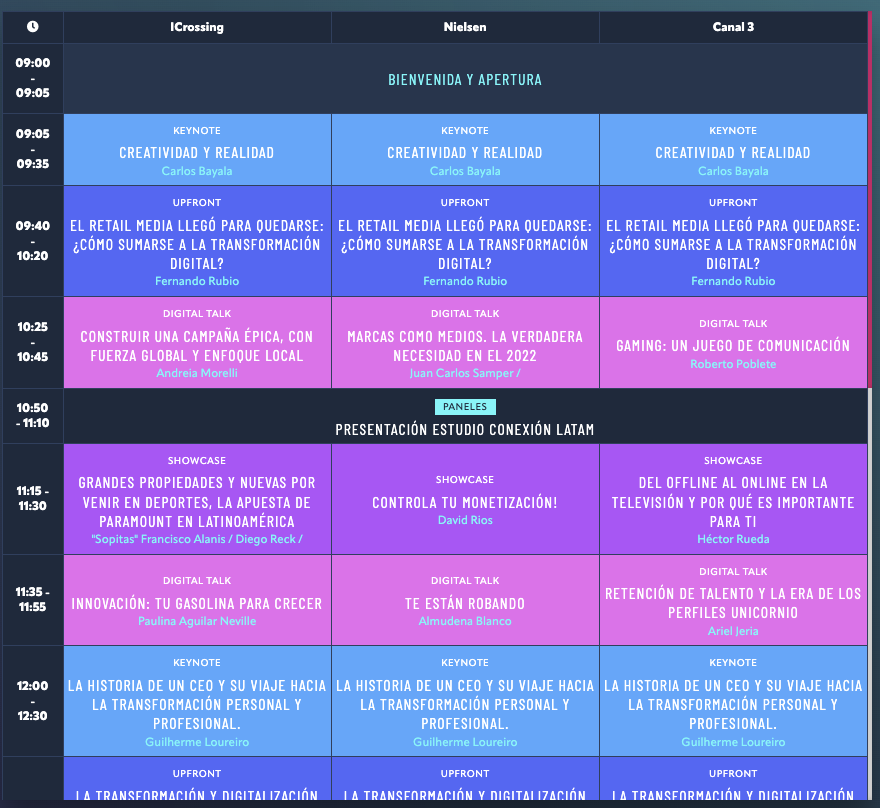Select the ICrossing column header
The image size is (880, 808).
[197, 27]
